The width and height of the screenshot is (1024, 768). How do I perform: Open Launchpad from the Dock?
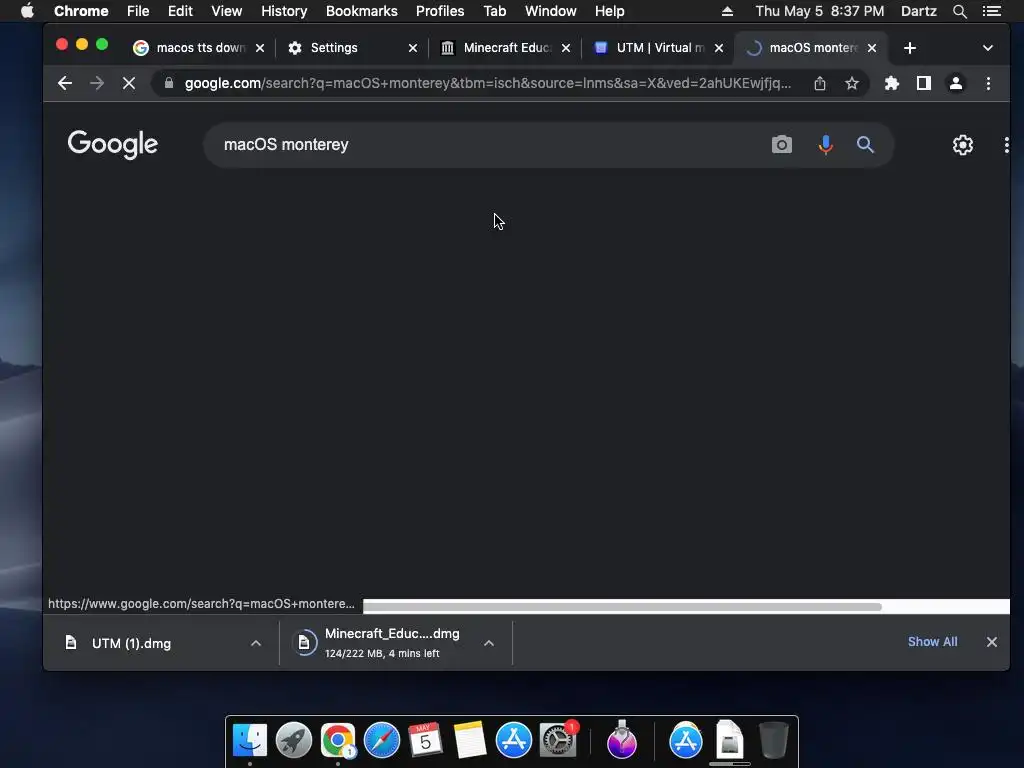294,741
